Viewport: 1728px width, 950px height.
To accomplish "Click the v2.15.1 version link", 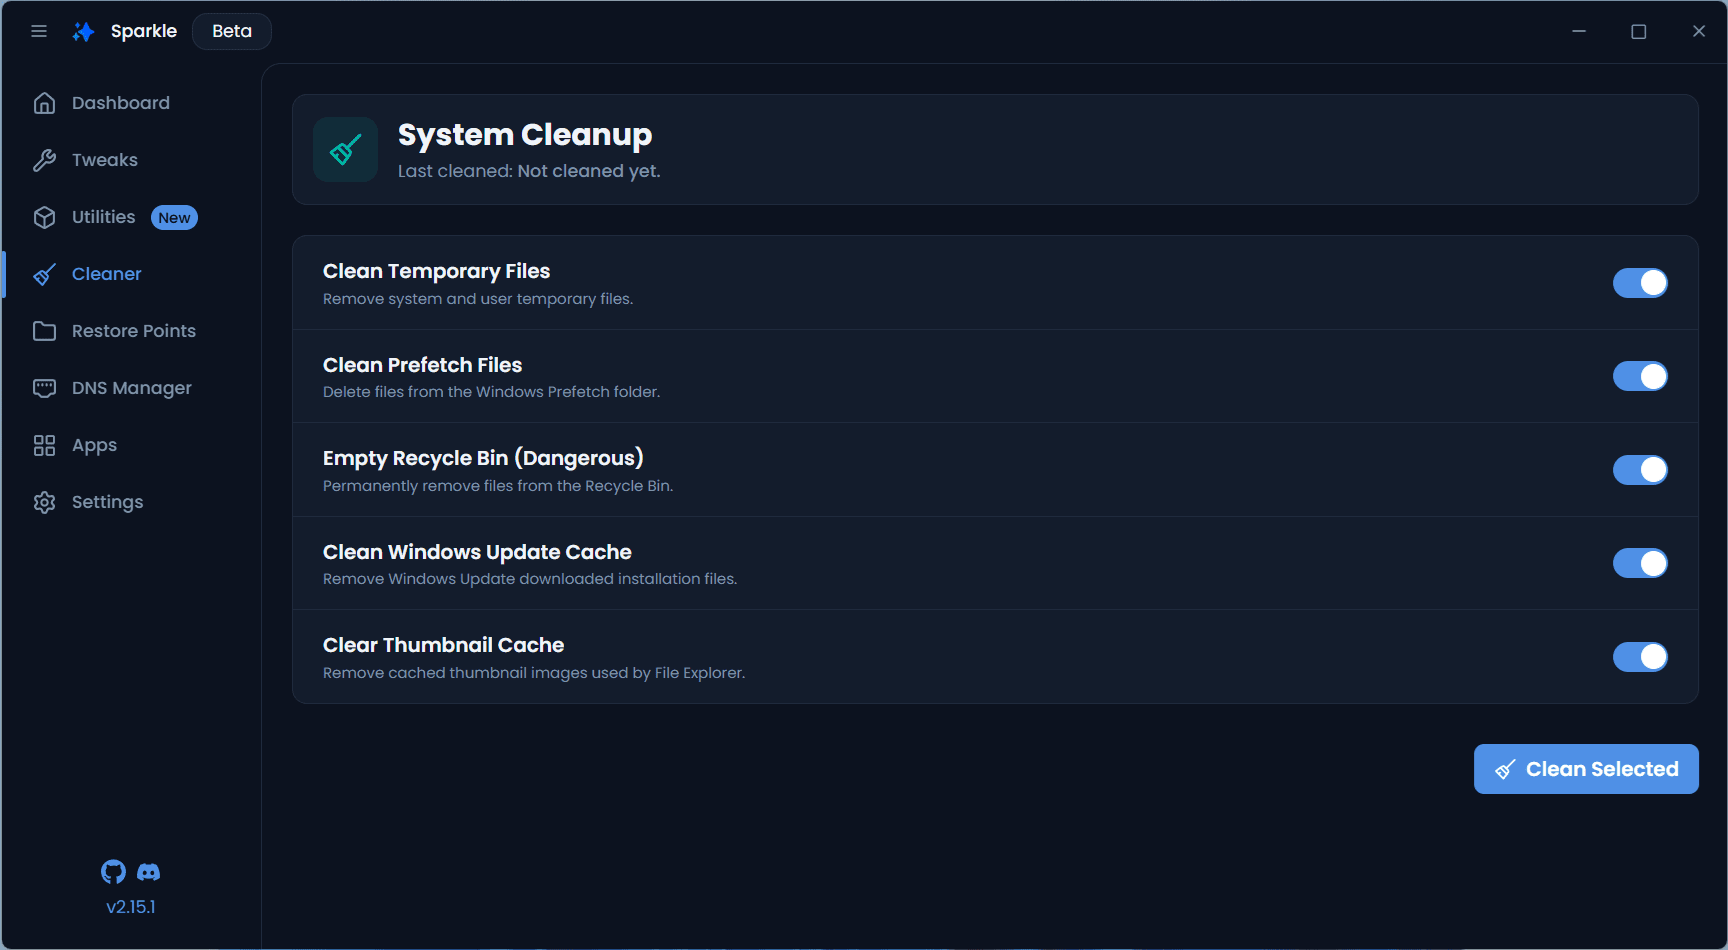I will (x=131, y=907).
